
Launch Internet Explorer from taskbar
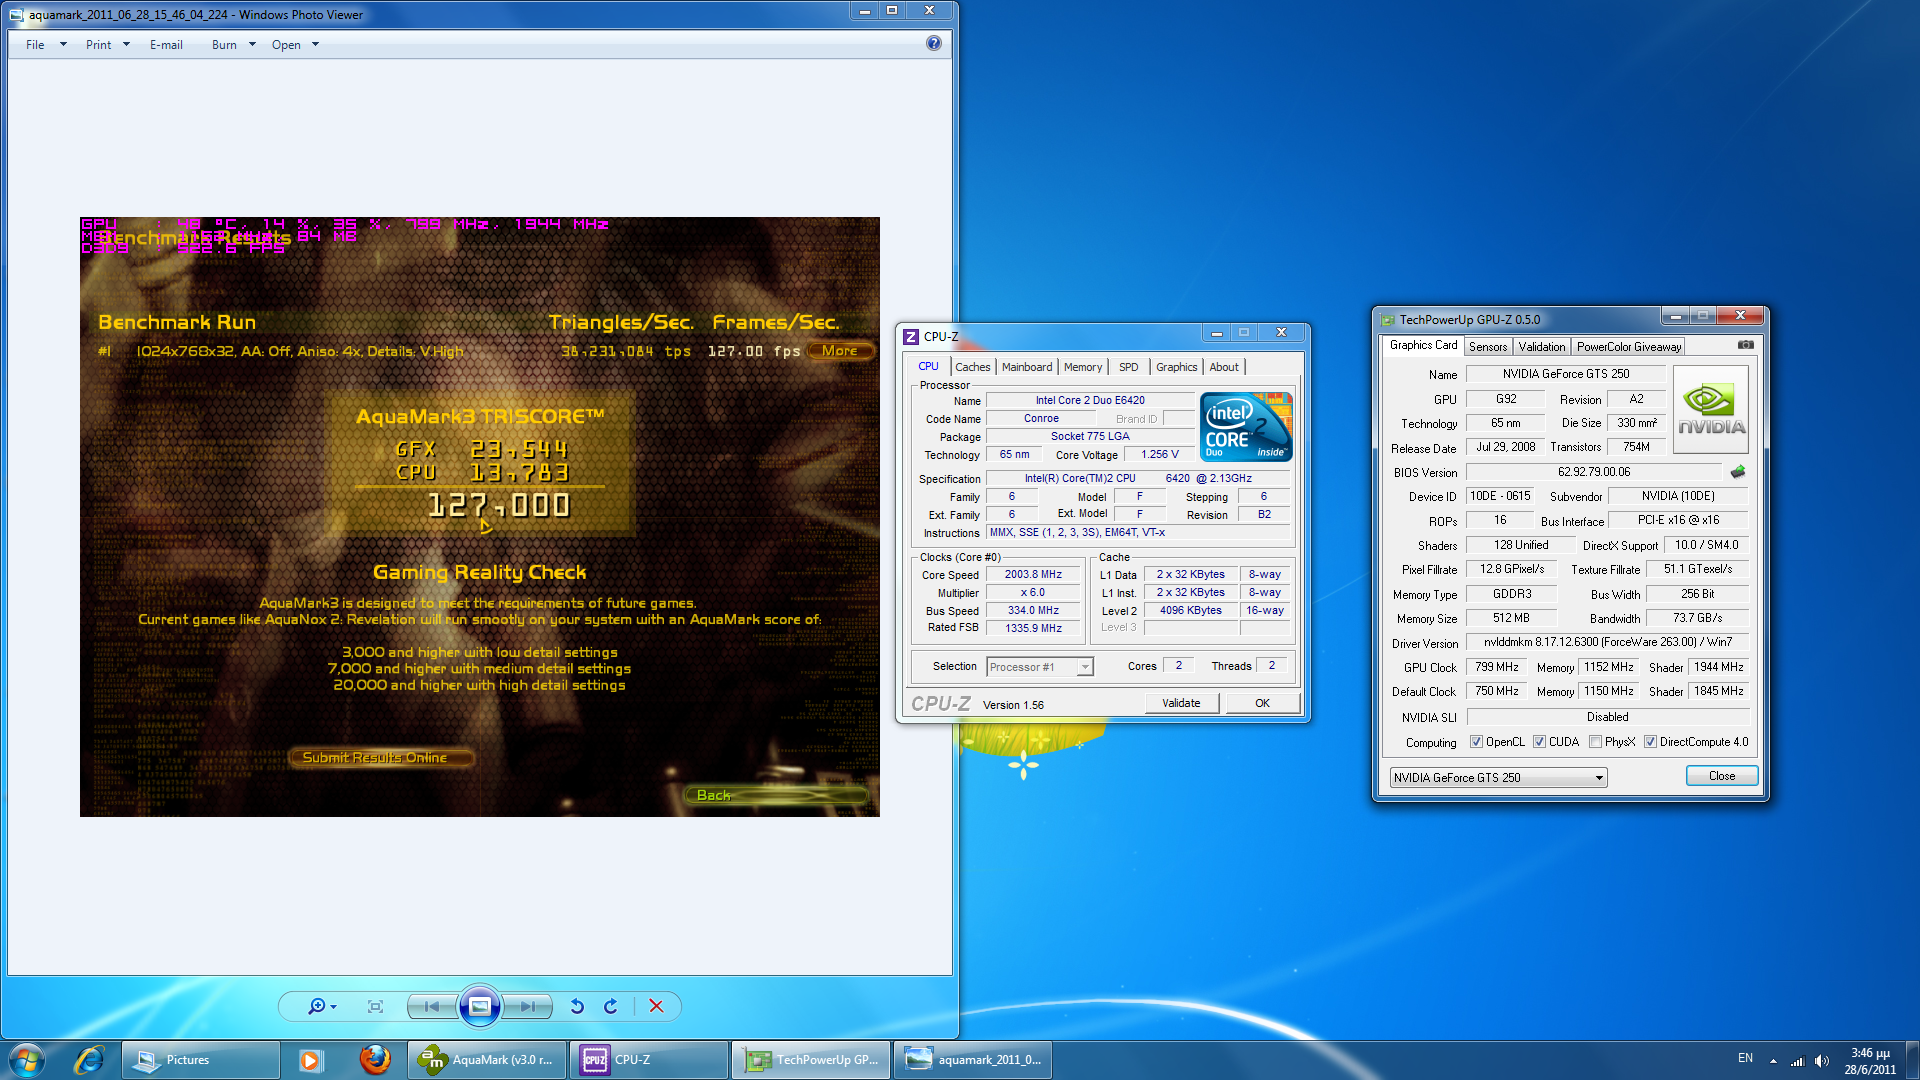[x=90, y=1060]
